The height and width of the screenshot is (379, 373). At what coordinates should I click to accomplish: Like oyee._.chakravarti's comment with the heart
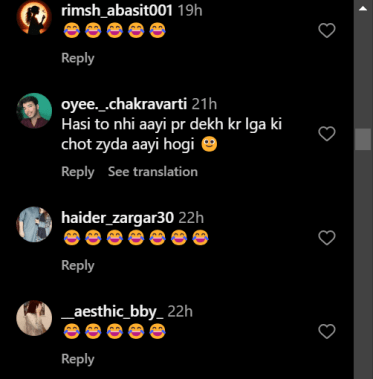(x=327, y=134)
